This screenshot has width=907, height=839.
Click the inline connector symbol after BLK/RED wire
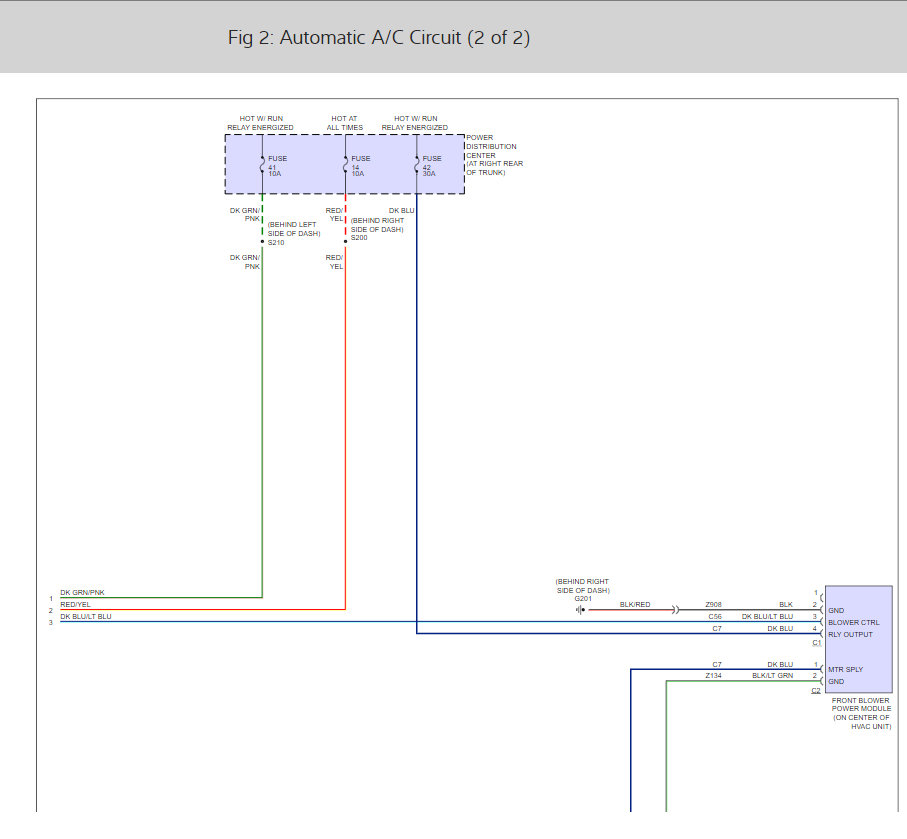pos(675,610)
